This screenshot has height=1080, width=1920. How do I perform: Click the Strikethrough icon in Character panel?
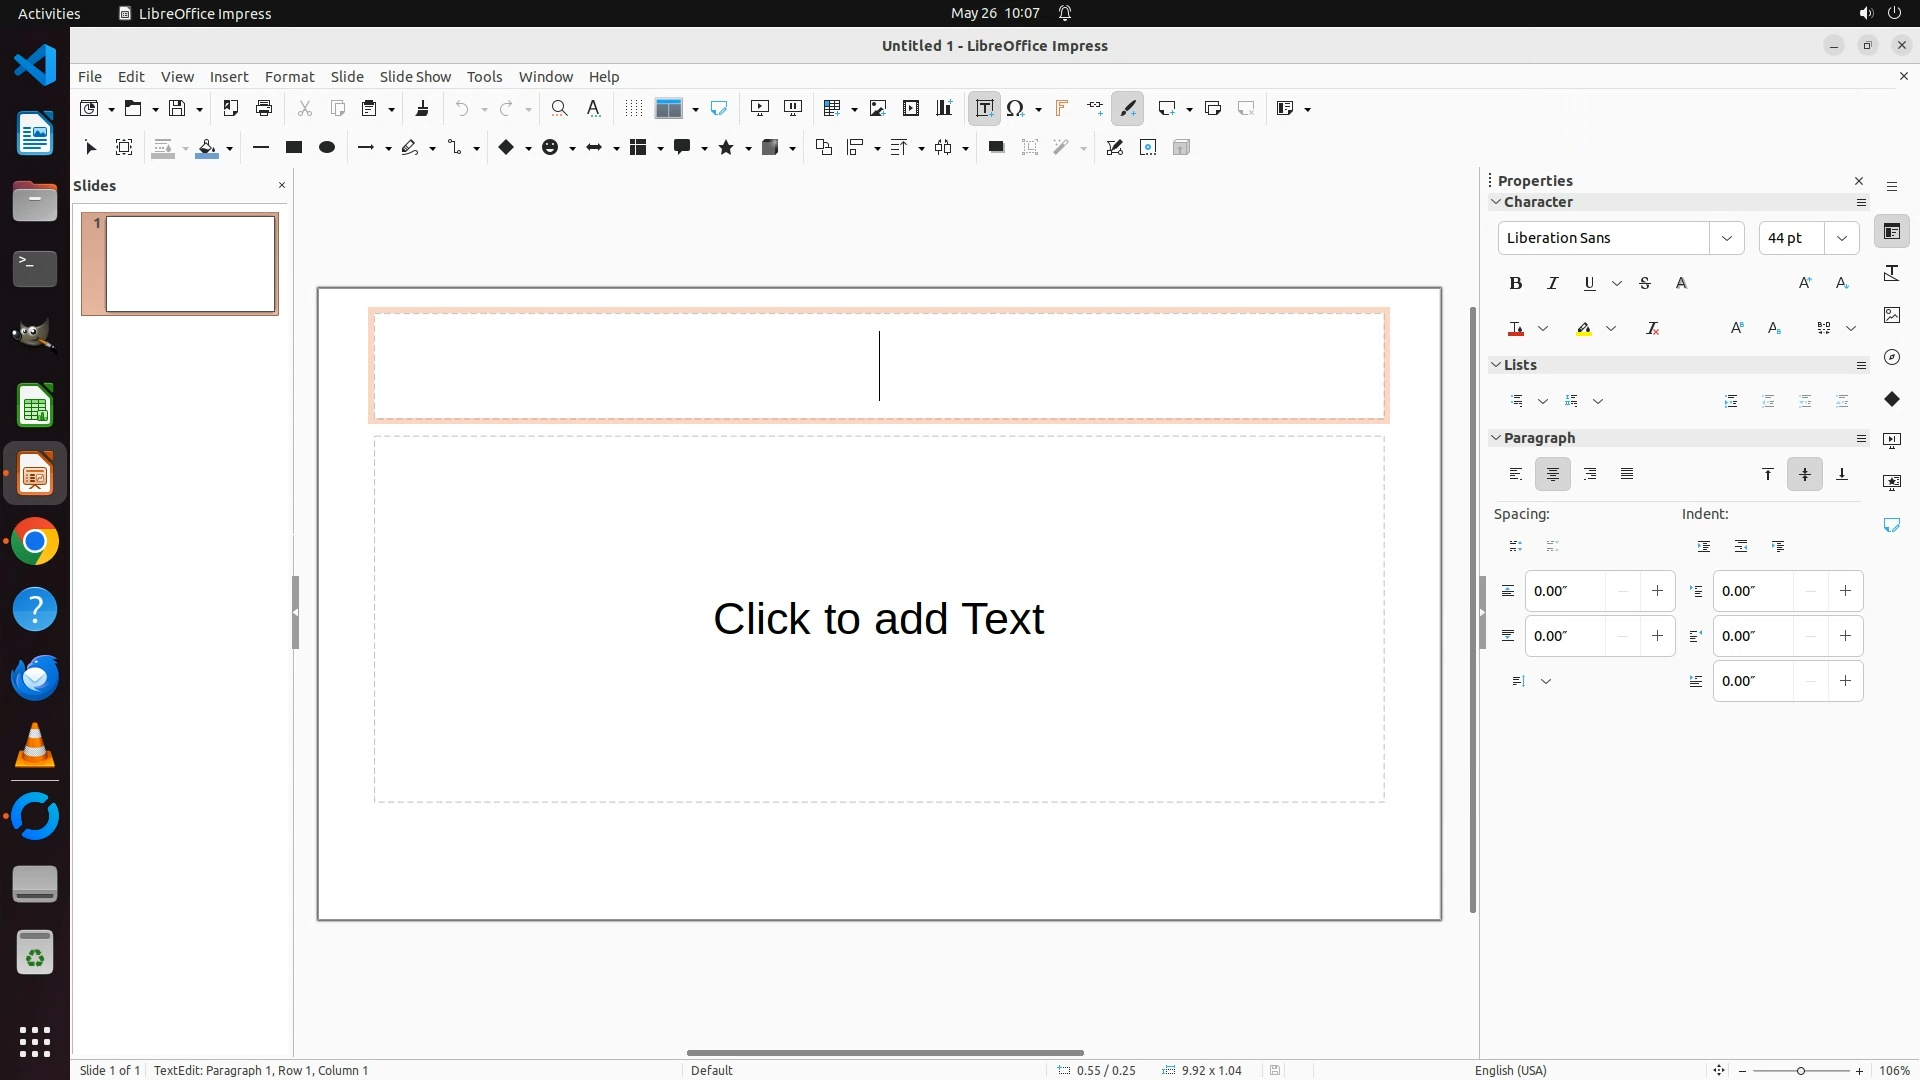click(x=1645, y=284)
